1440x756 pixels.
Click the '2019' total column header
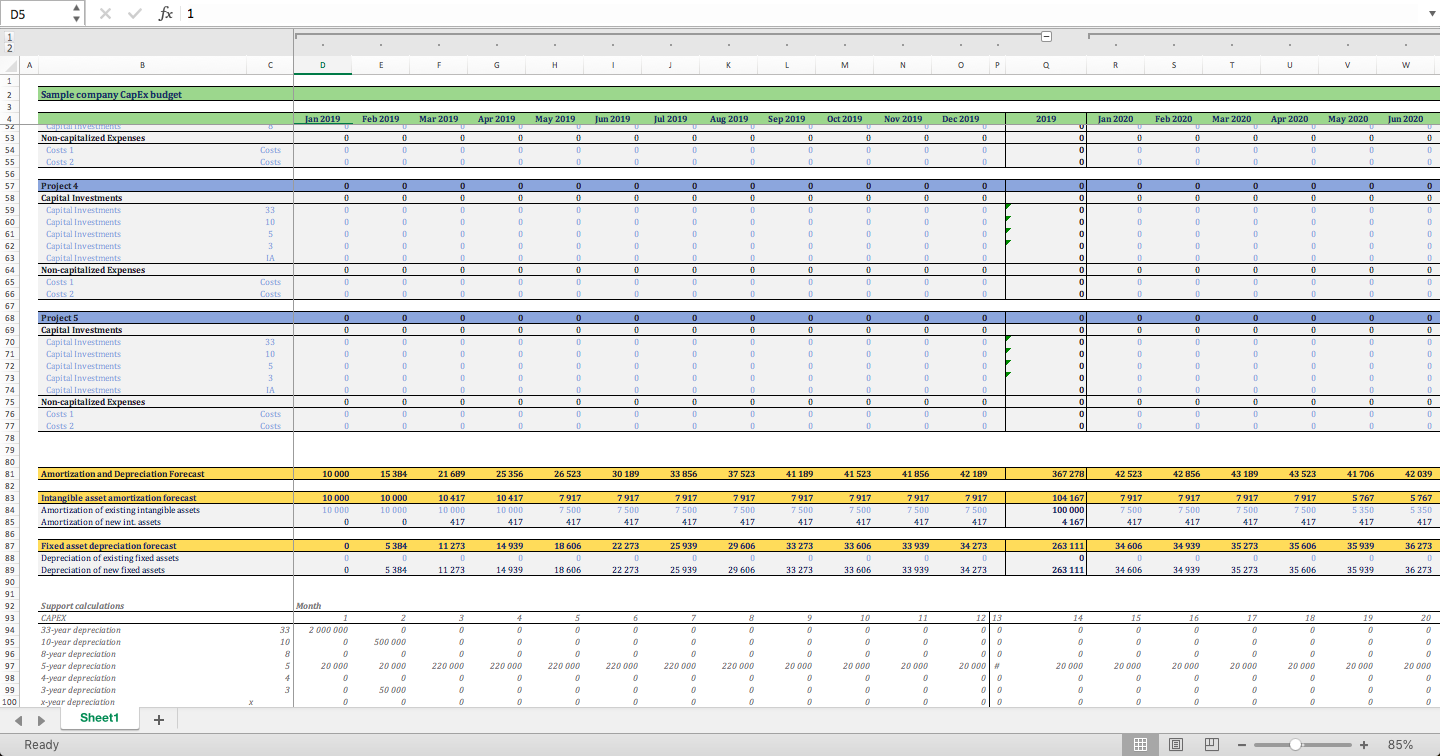(1046, 118)
